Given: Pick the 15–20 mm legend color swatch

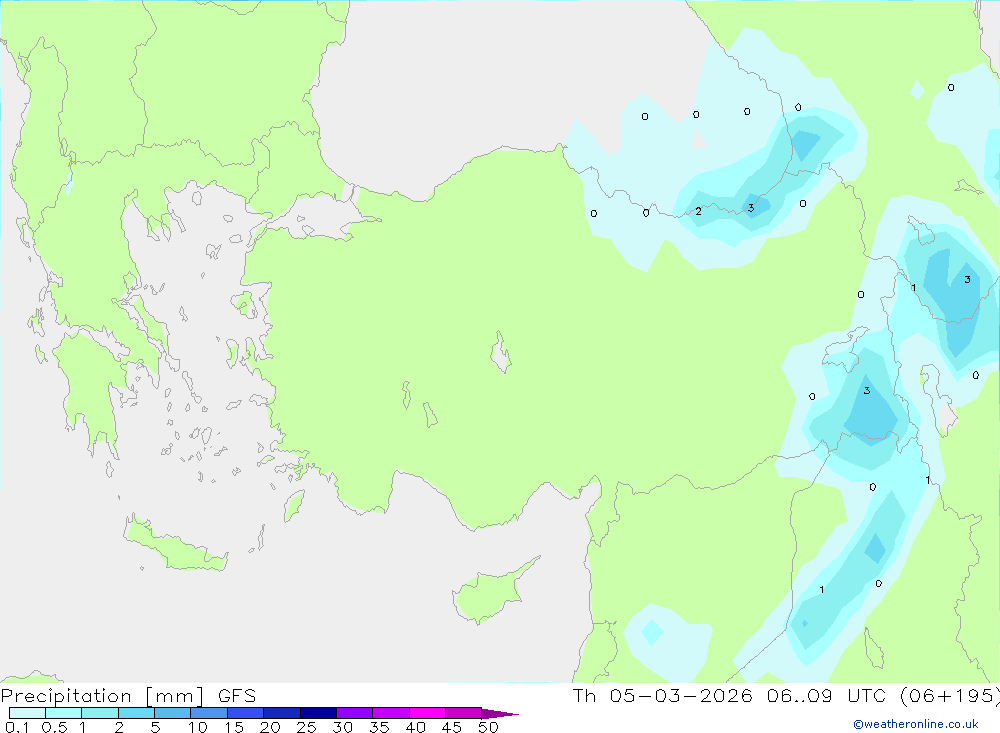Looking at the screenshot, I should point(245,713).
